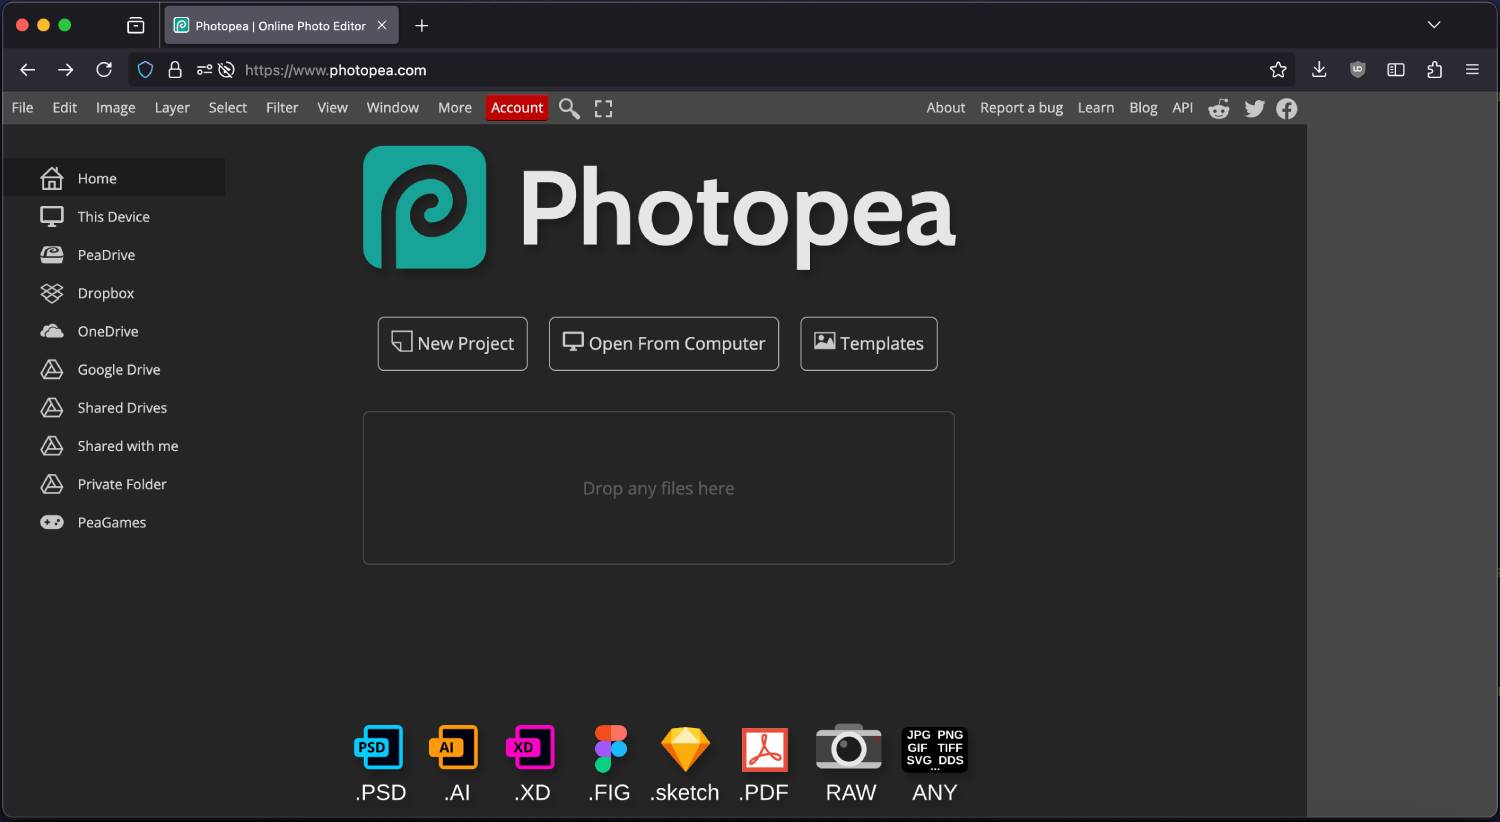Click the Photopea spiral logo

click(425, 207)
